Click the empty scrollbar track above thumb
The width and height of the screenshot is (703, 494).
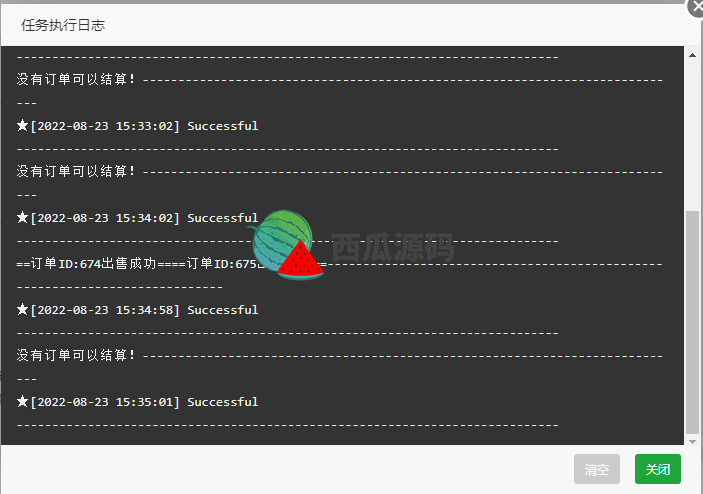pyautogui.click(x=692, y=136)
